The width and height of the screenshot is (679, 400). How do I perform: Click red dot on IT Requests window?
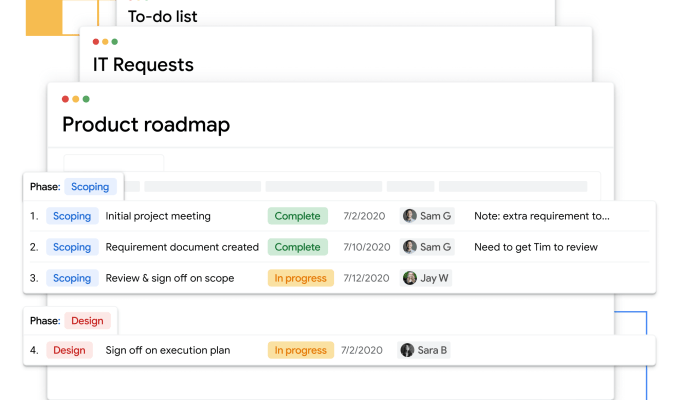(96, 42)
